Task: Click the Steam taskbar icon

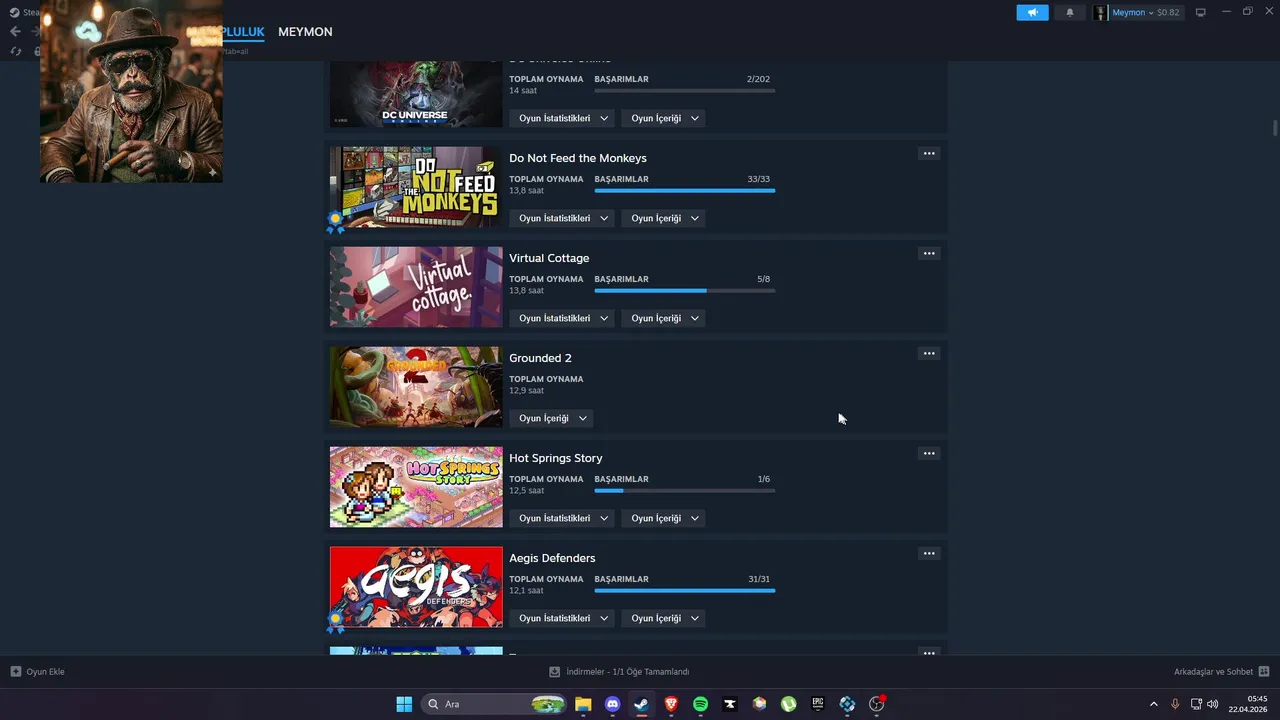Action: [641, 704]
